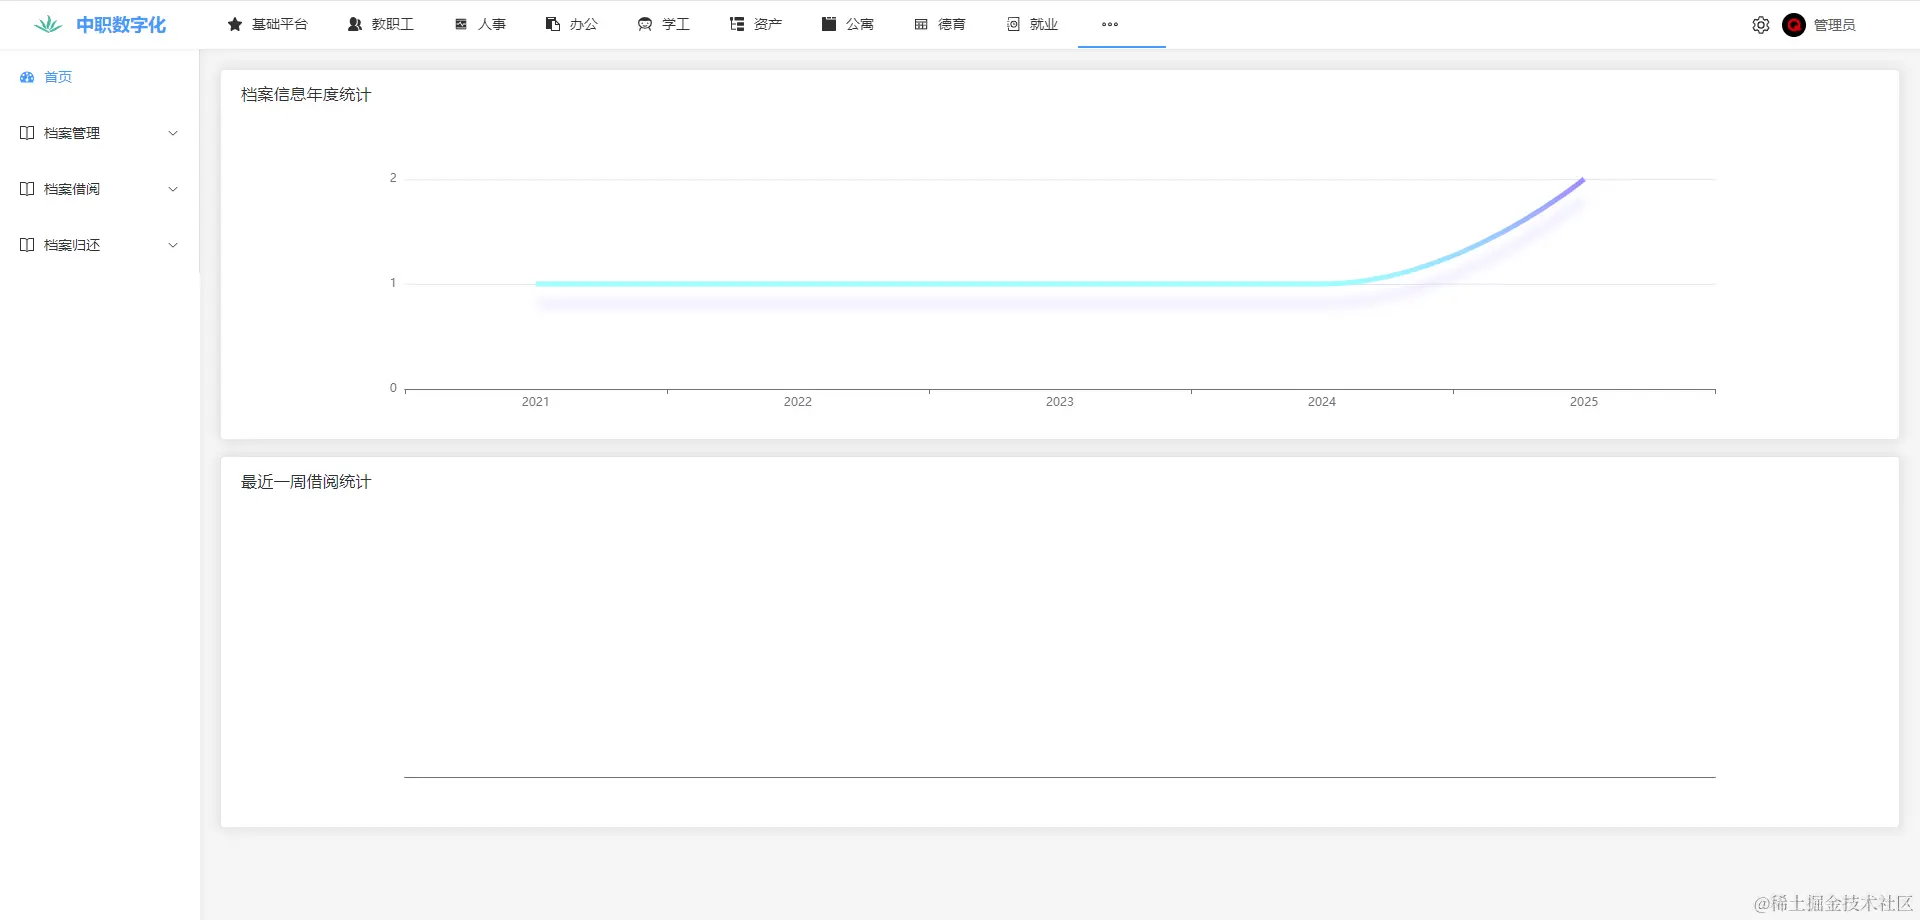This screenshot has height=920, width=1920.
Task: Open the 就业 menu
Action: (x=1032, y=24)
